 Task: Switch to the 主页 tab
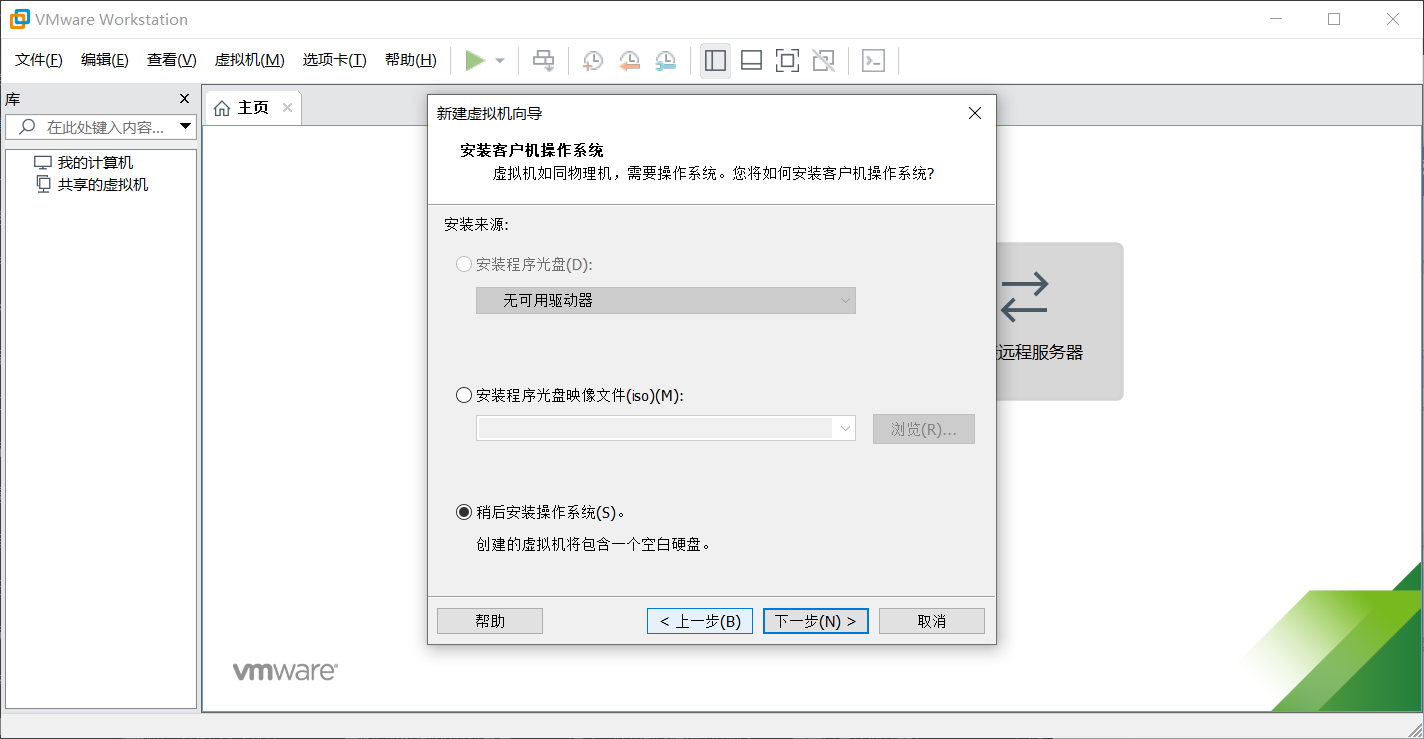(x=253, y=108)
